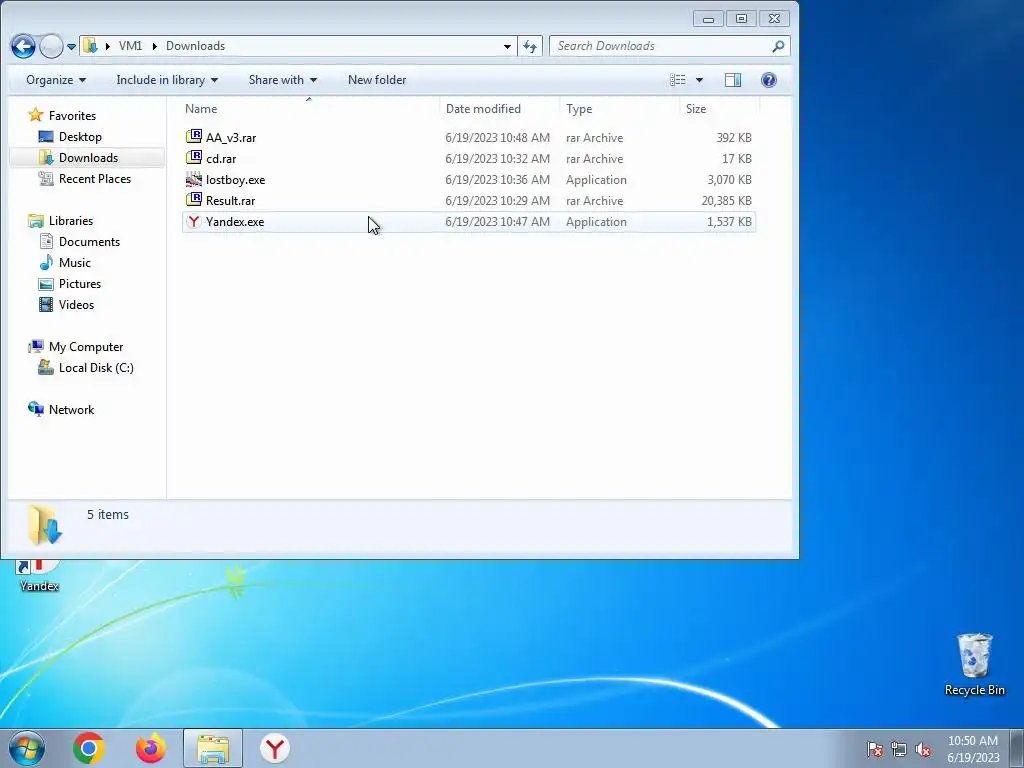Open the address bar history dropdown
This screenshot has height=768, width=1024.
[507, 46]
